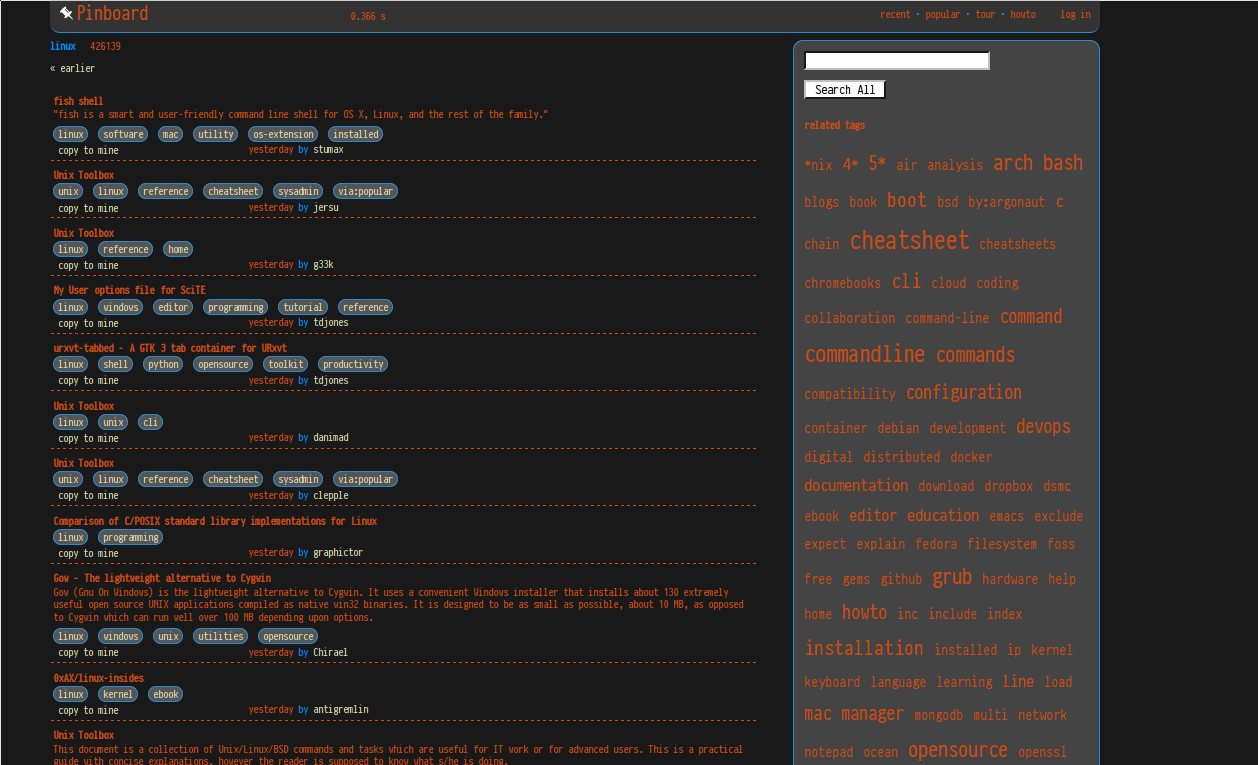Click the via:popular tag on first Unix Toolbox
The image size is (1258, 765).
click(x=366, y=191)
